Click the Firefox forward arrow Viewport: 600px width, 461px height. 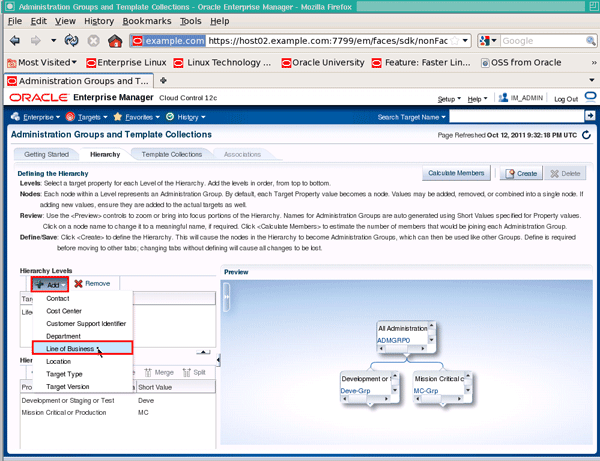point(35,40)
